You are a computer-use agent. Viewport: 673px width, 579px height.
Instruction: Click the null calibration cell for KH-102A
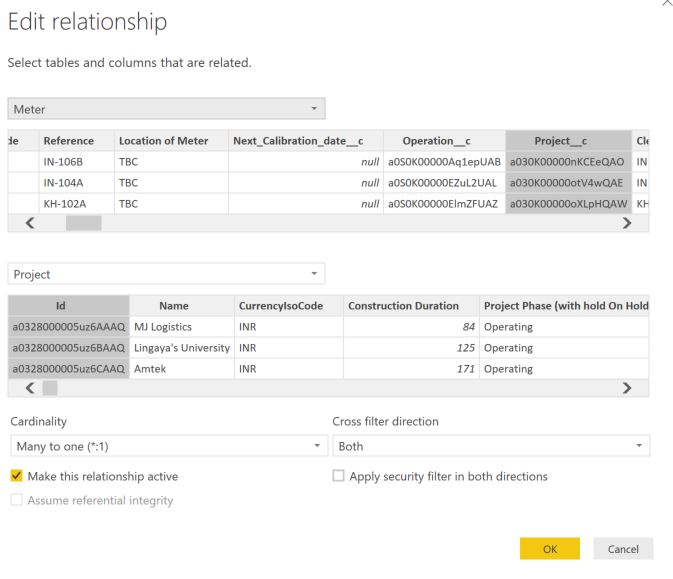coord(306,204)
